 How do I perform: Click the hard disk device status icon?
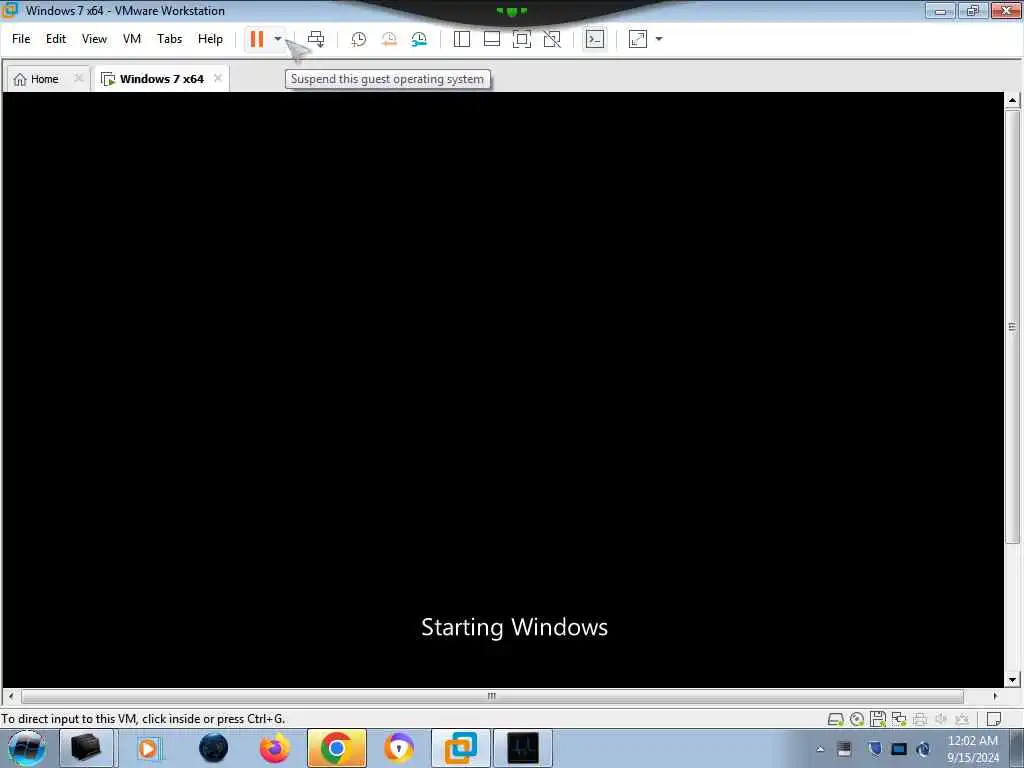tap(835, 720)
